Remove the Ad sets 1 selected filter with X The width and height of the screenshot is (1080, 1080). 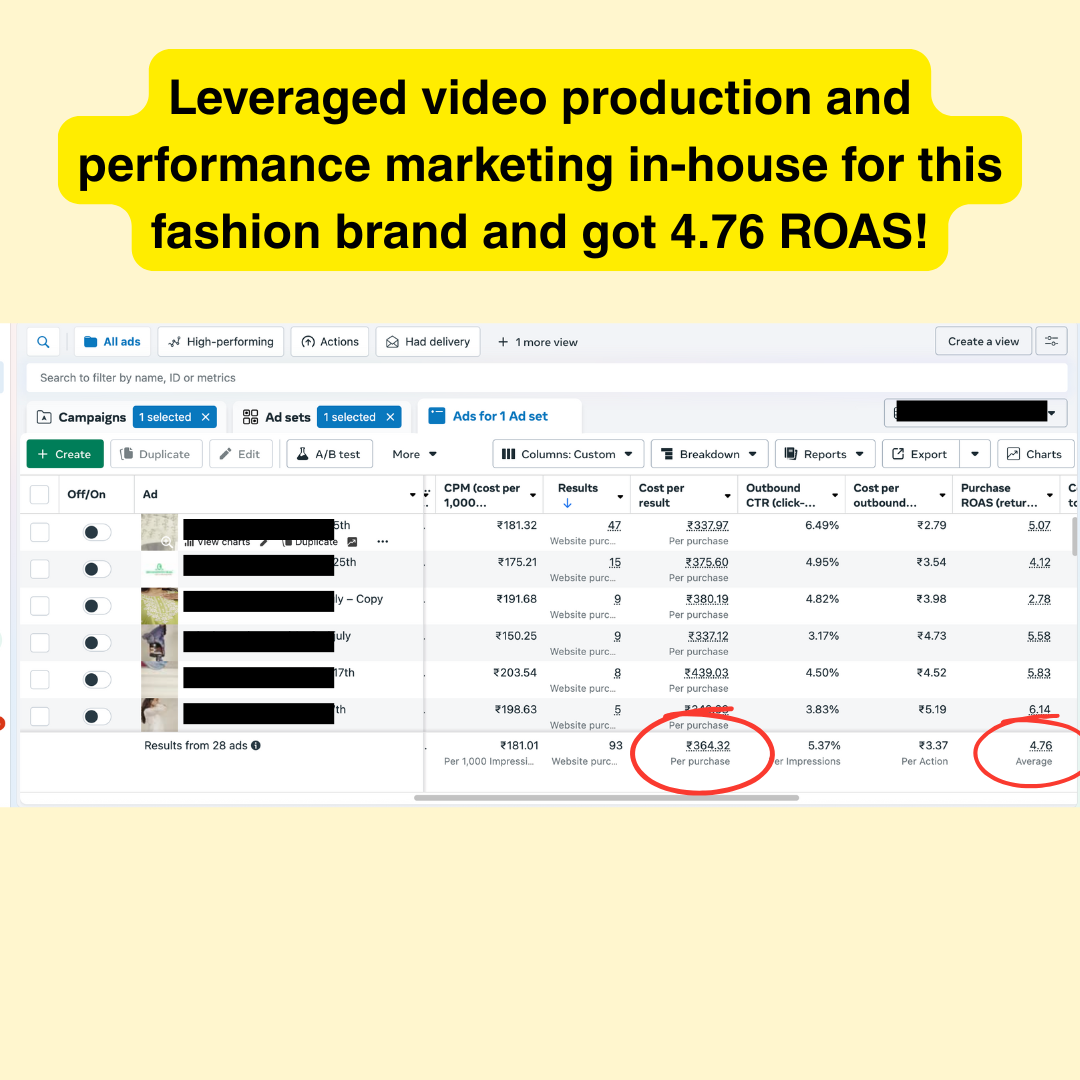pyautogui.click(x=390, y=417)
